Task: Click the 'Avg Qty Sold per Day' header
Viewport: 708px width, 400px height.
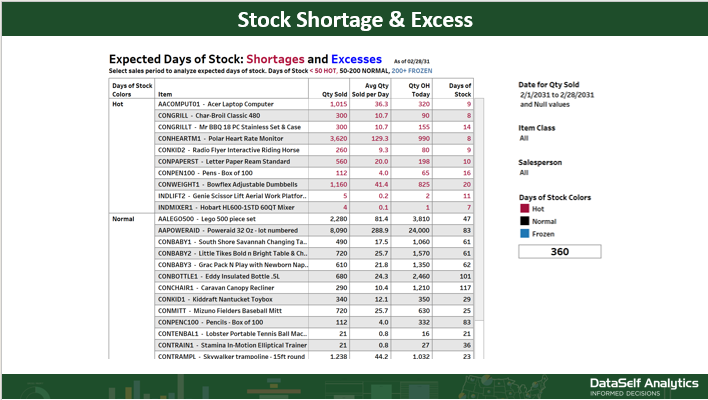Action: (x=370, y=90)
